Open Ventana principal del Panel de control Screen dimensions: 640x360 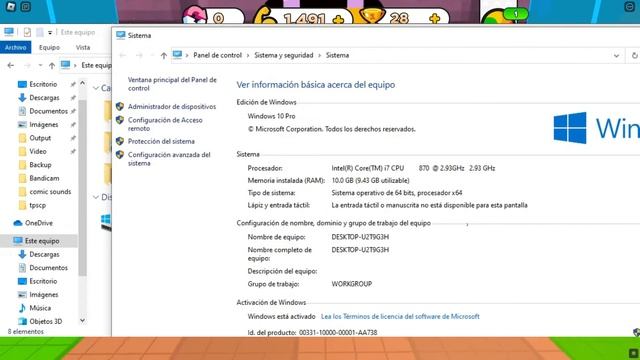point(172,84)
